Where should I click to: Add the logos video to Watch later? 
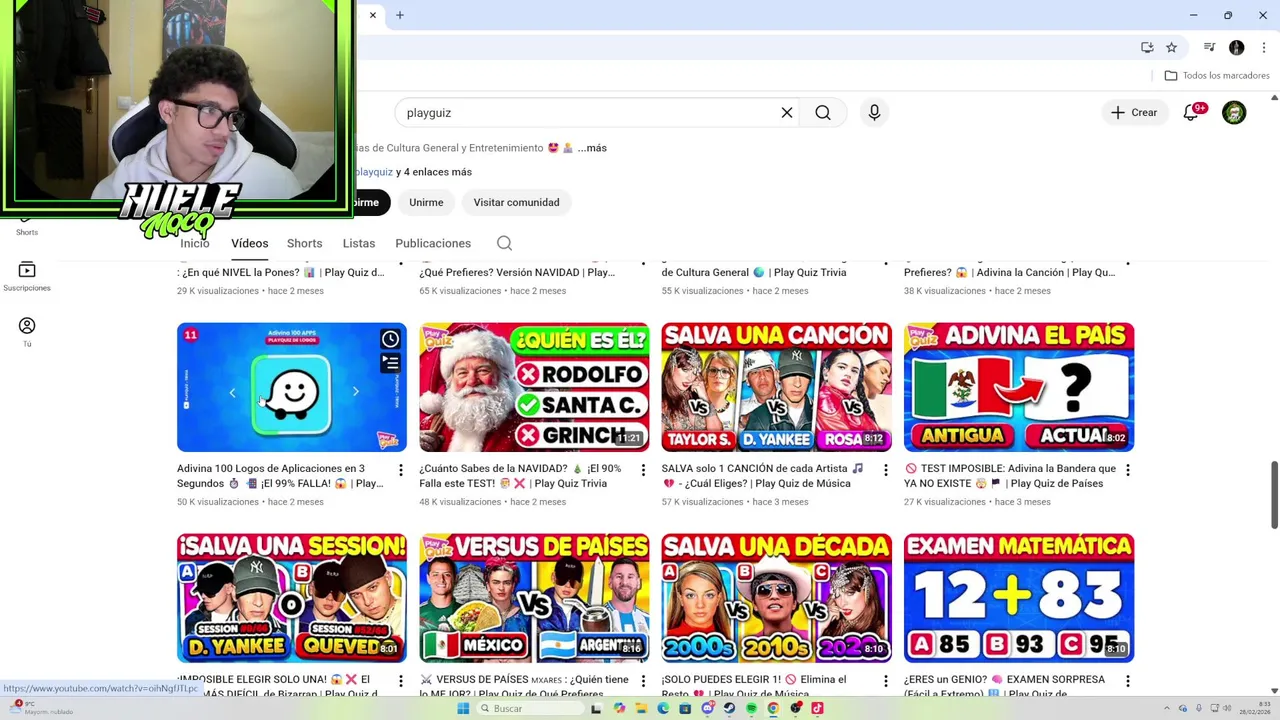[x=390, y=339]
